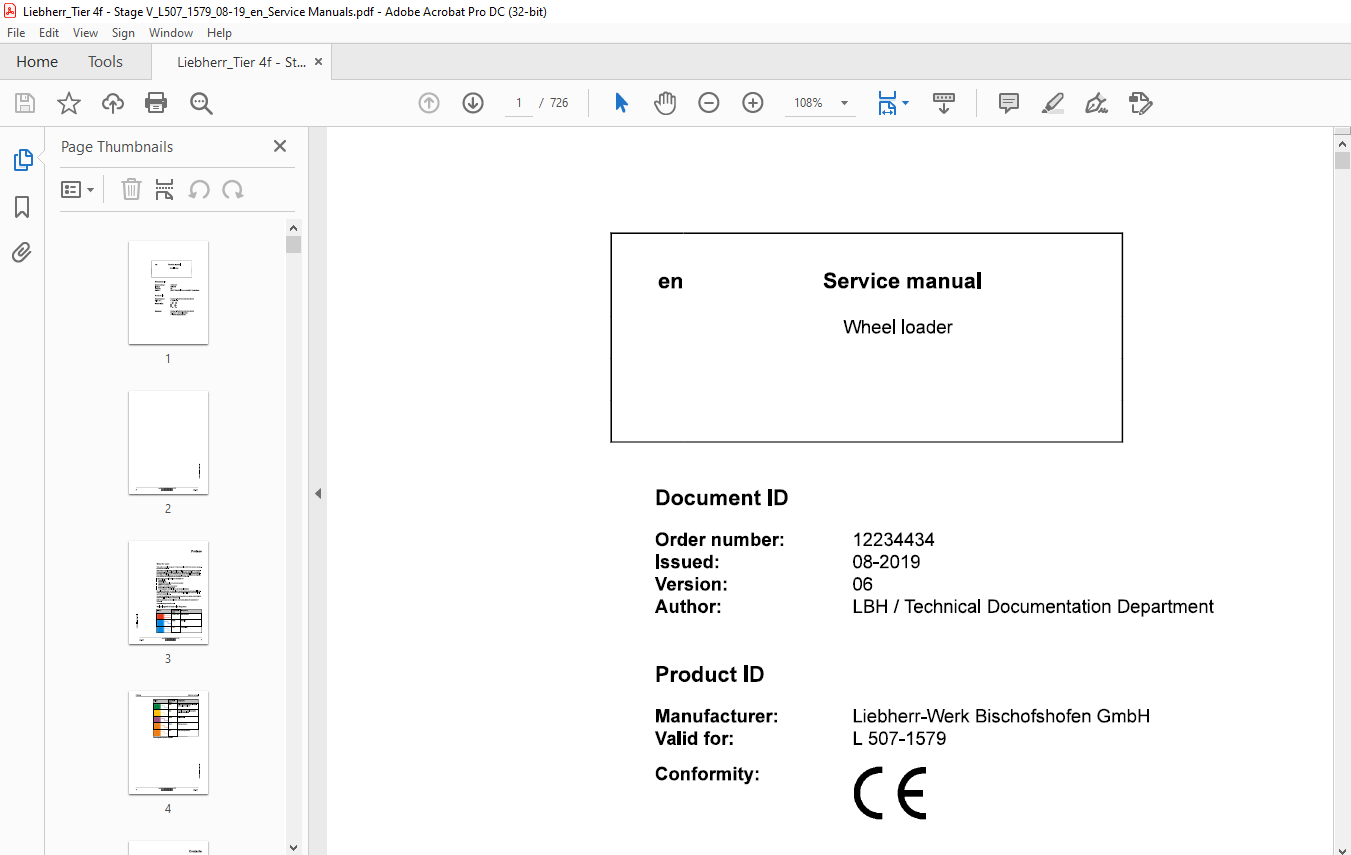
Task: Click the stamp tool icon
Action: click(1141, 103)
